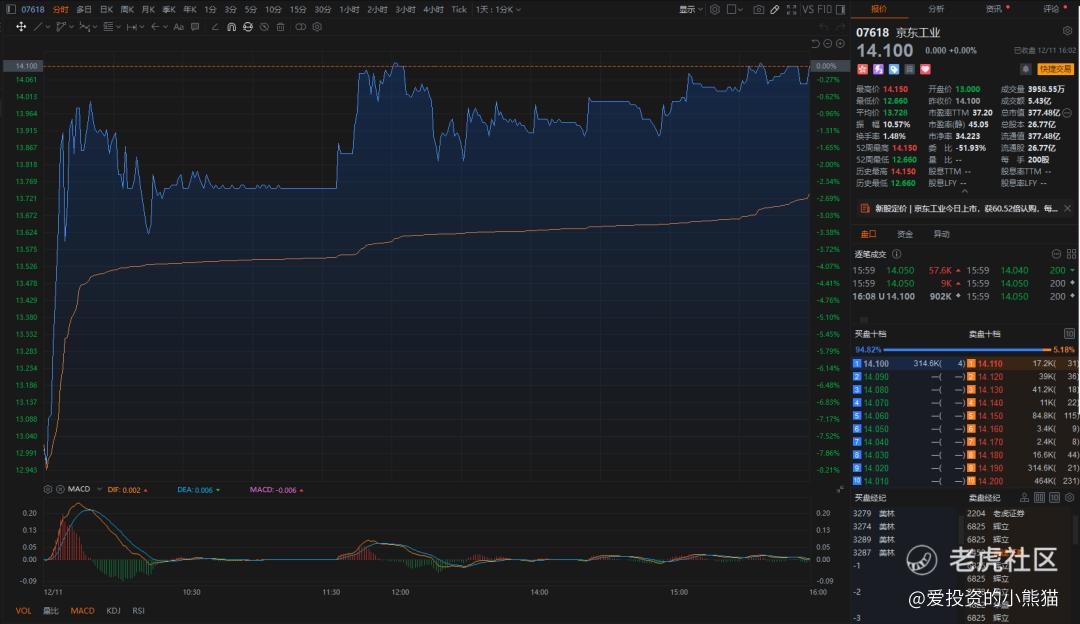Viewport: 1080px width, 624px height.
Task: Enter fullscreen chart mode
Action: click(x=791, y=10)
